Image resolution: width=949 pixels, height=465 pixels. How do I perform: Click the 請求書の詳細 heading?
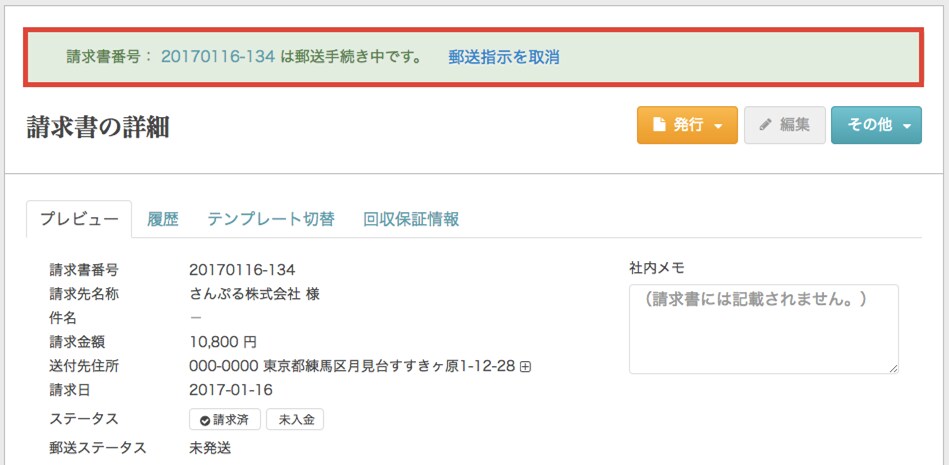(x=97, y=128)
